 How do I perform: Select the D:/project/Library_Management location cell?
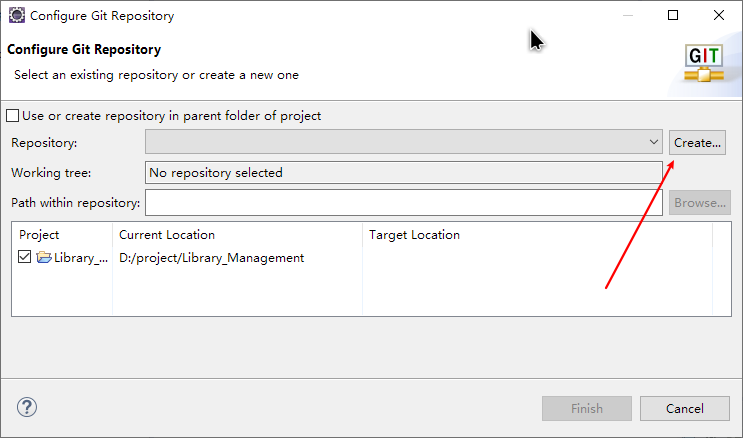point(211,258)
